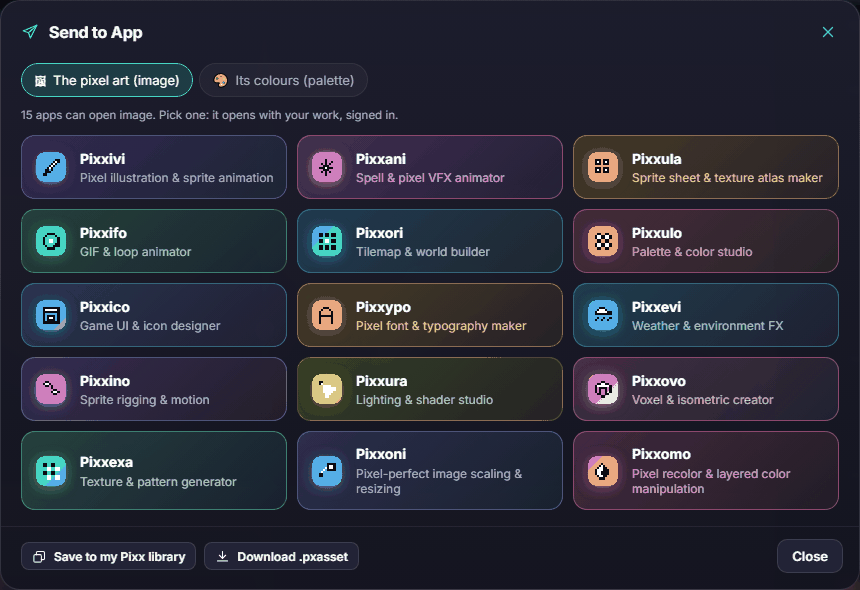Click the Pixxivi pen icon

coord(51,167)
